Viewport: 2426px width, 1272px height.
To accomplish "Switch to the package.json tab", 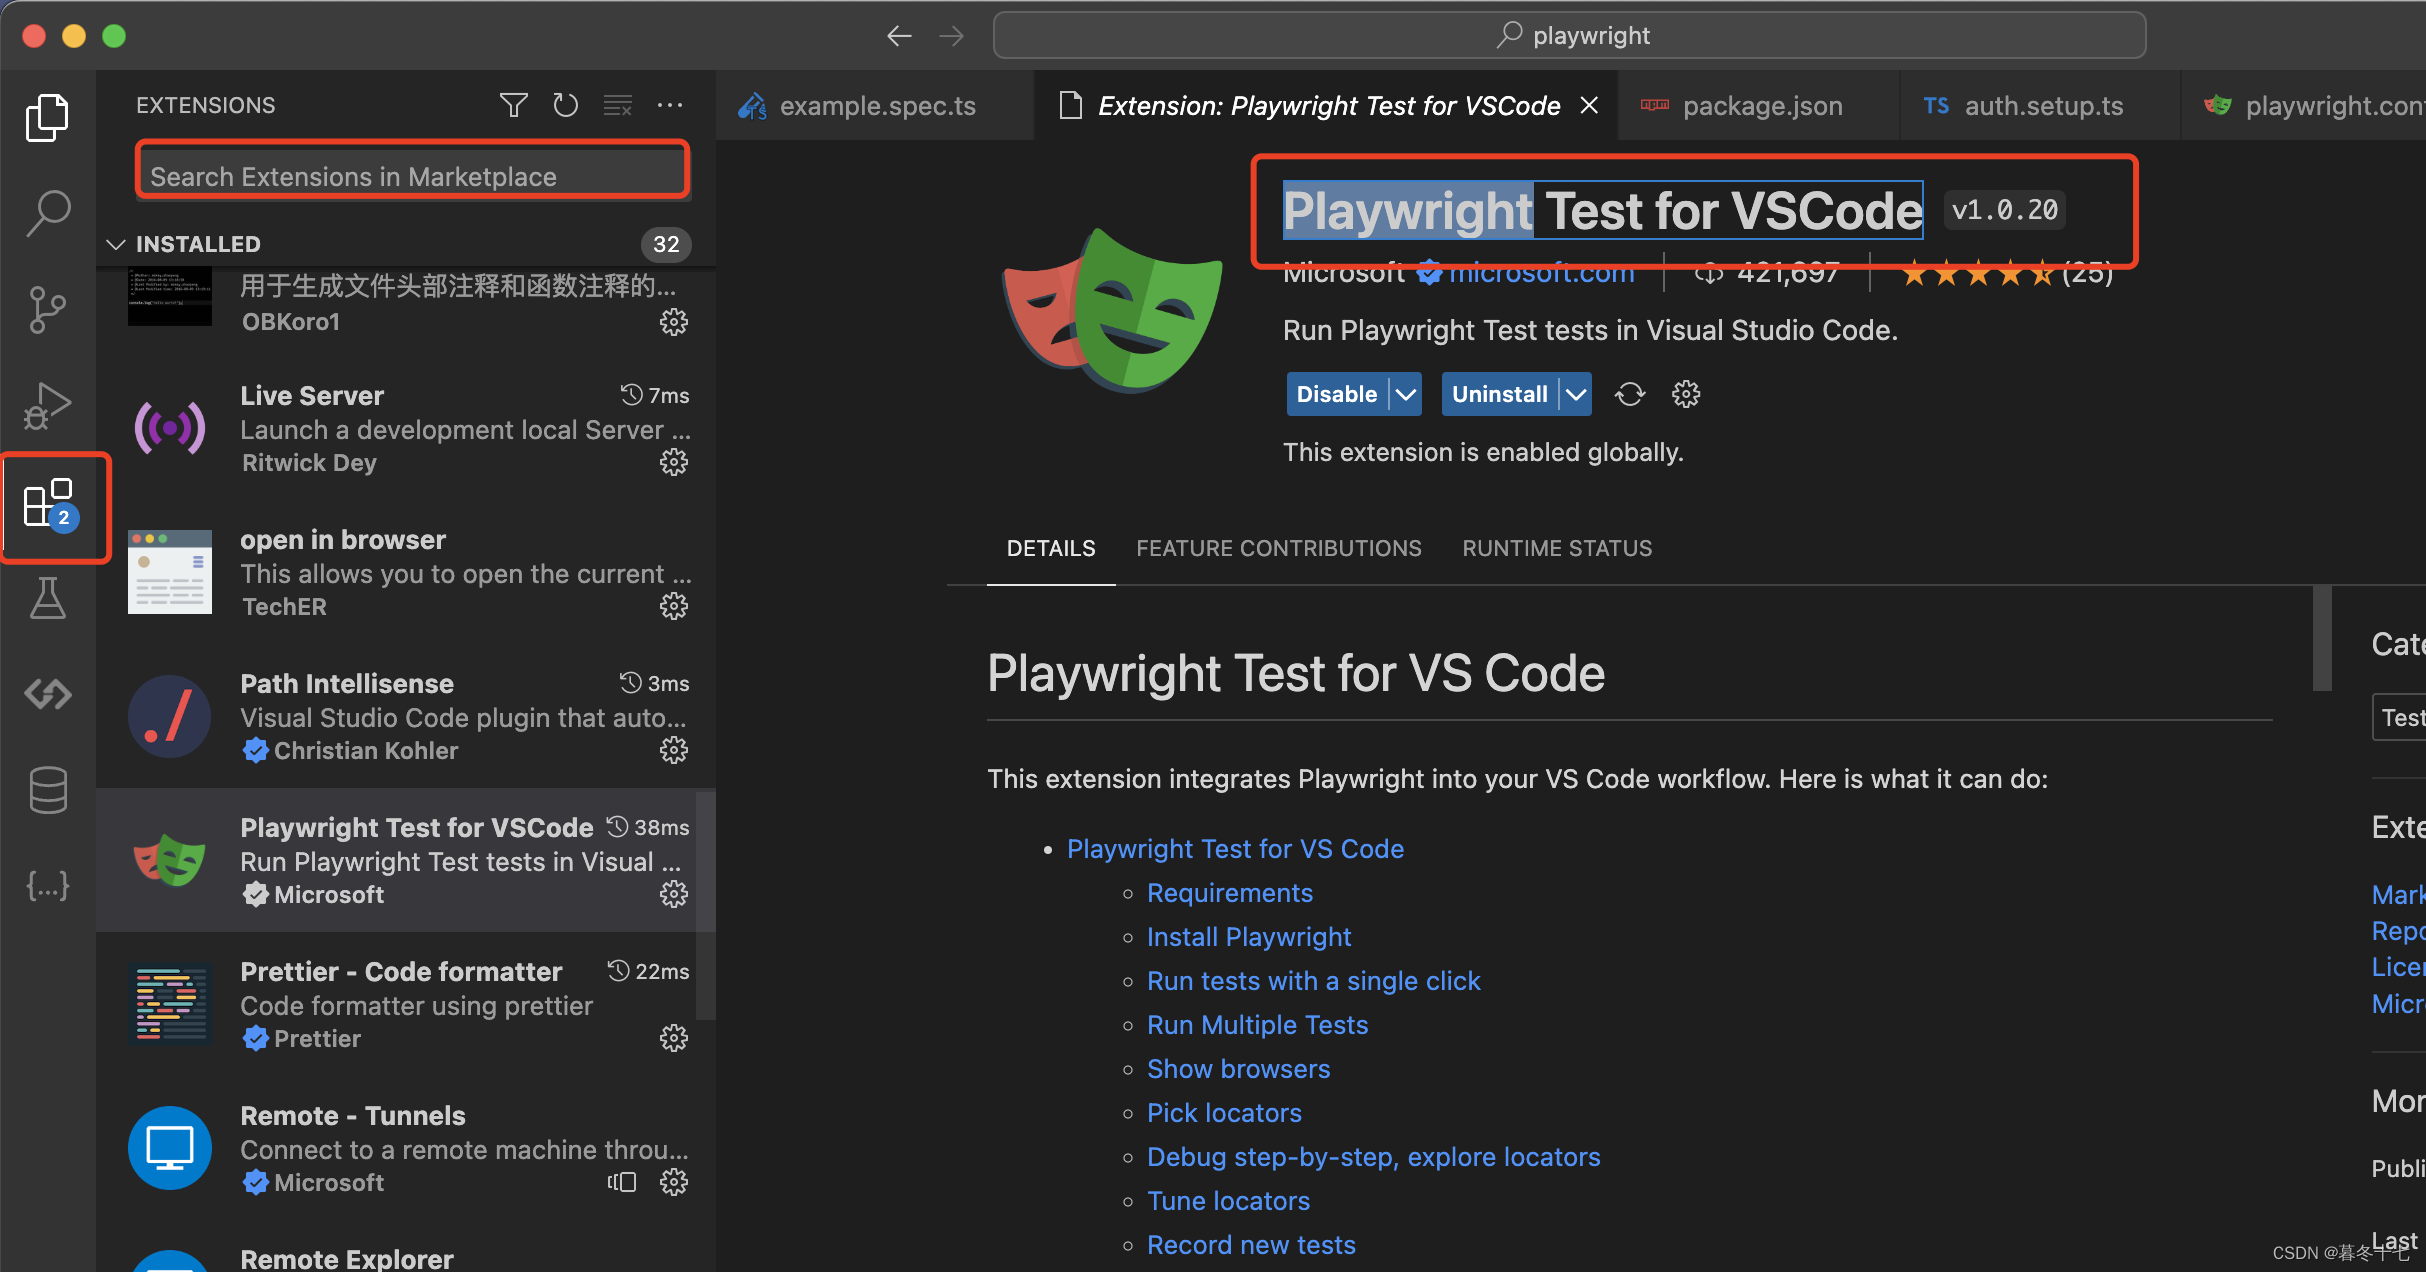I will [1761, 105].
